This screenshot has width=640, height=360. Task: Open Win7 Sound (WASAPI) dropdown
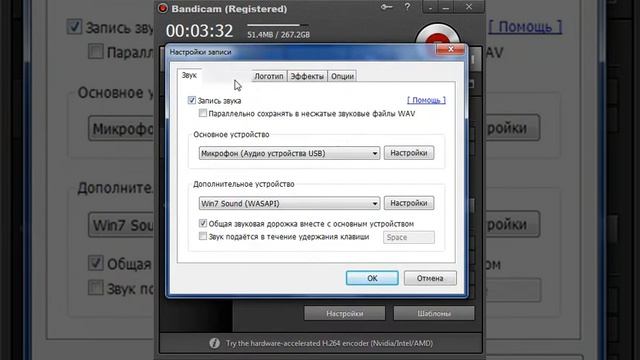pyautogui.click(x=289, y=203)
